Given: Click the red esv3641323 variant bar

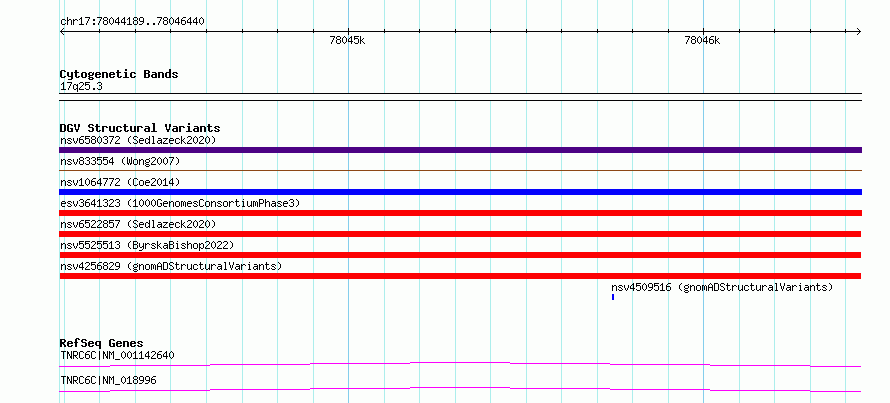Looking at the screenshot, I should coord(460,213).
